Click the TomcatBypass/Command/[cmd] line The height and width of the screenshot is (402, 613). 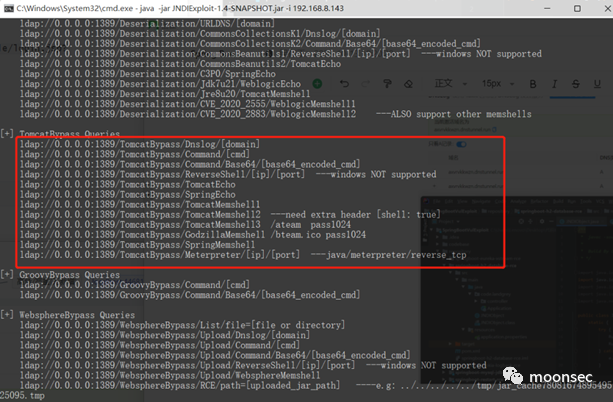tap(135, 154)
